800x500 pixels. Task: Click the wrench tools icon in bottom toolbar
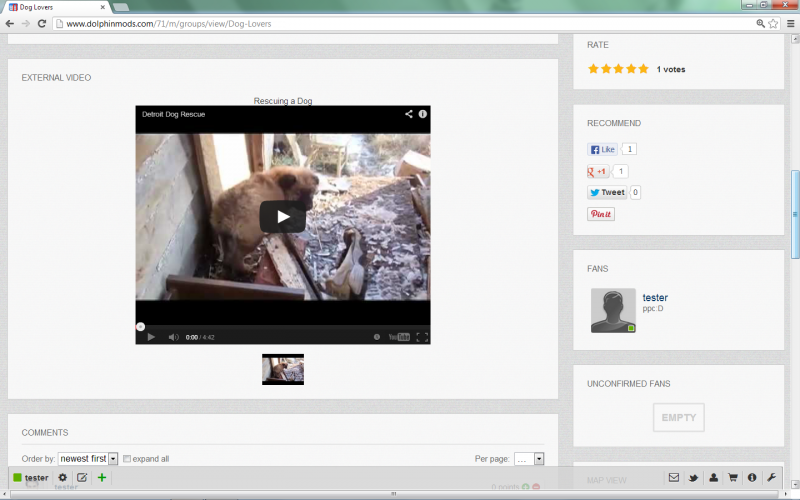pyautogui.click(x=771, y=478)
